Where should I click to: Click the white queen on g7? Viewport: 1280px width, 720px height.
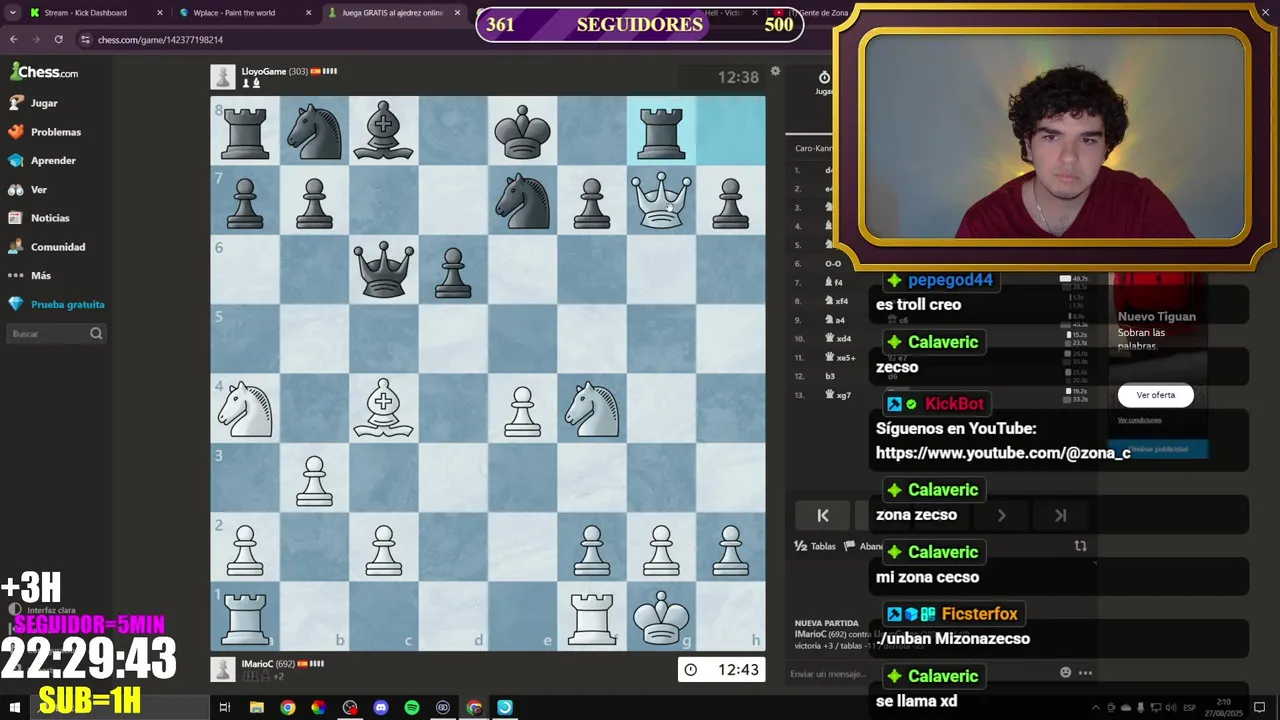pyautogui.click(x=661, y=200)
